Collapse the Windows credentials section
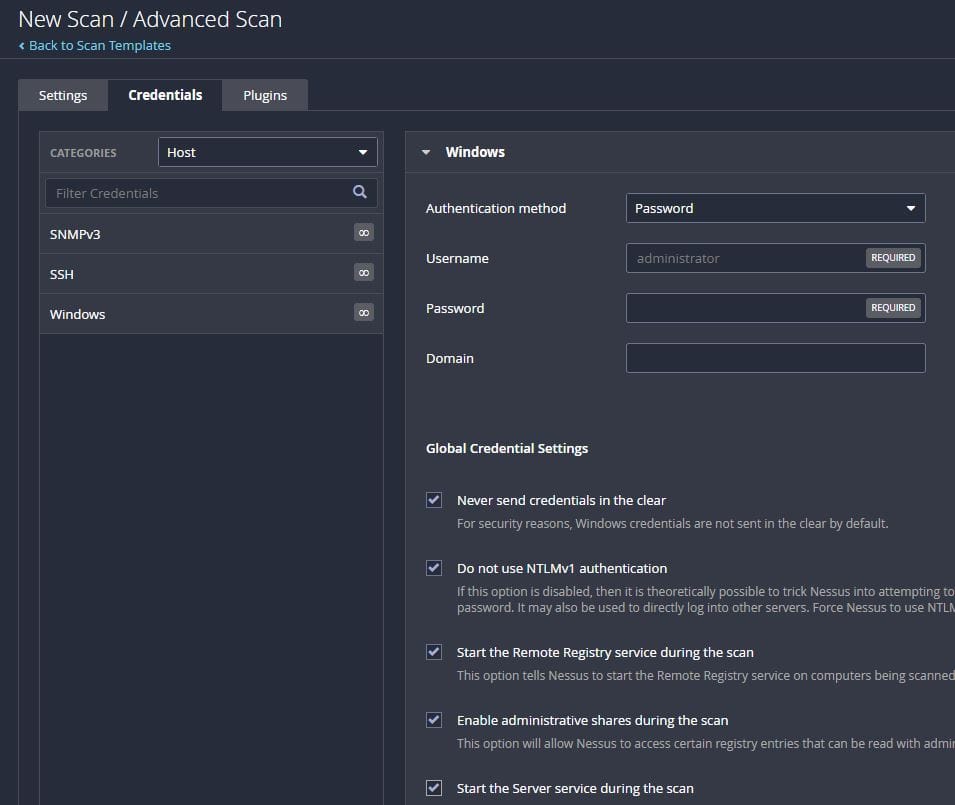Screen dimensions: 955x805 (x=426, y=152)
